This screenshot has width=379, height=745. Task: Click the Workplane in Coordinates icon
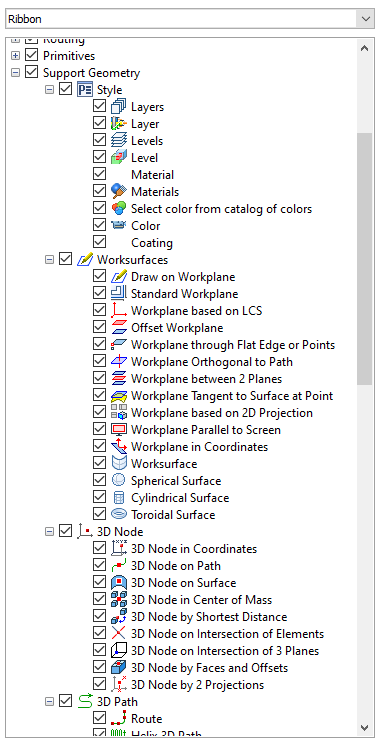[118, 447]
